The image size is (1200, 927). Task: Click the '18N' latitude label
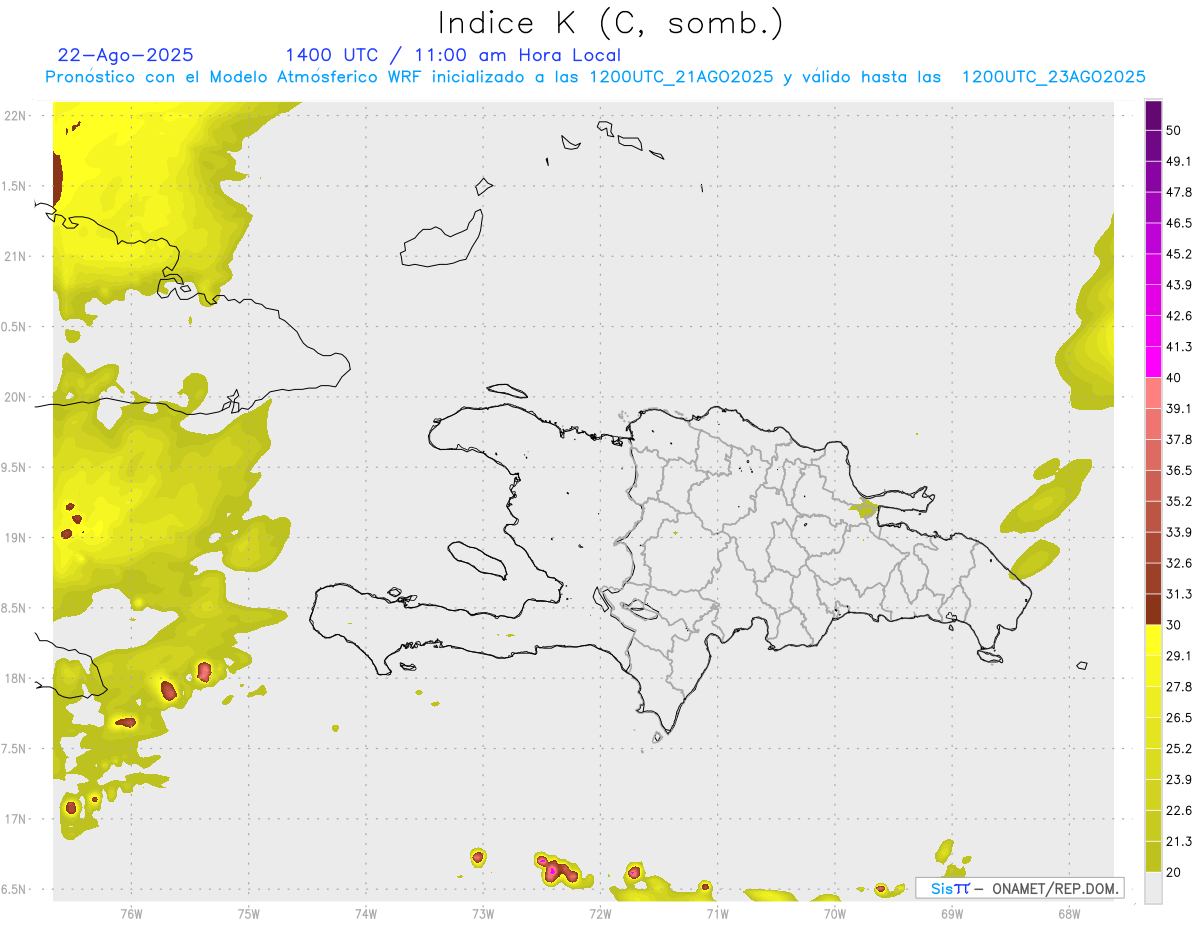(x=15, y=679)
